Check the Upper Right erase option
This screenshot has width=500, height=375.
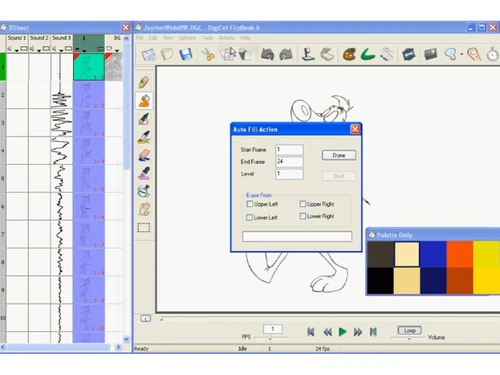303,204
